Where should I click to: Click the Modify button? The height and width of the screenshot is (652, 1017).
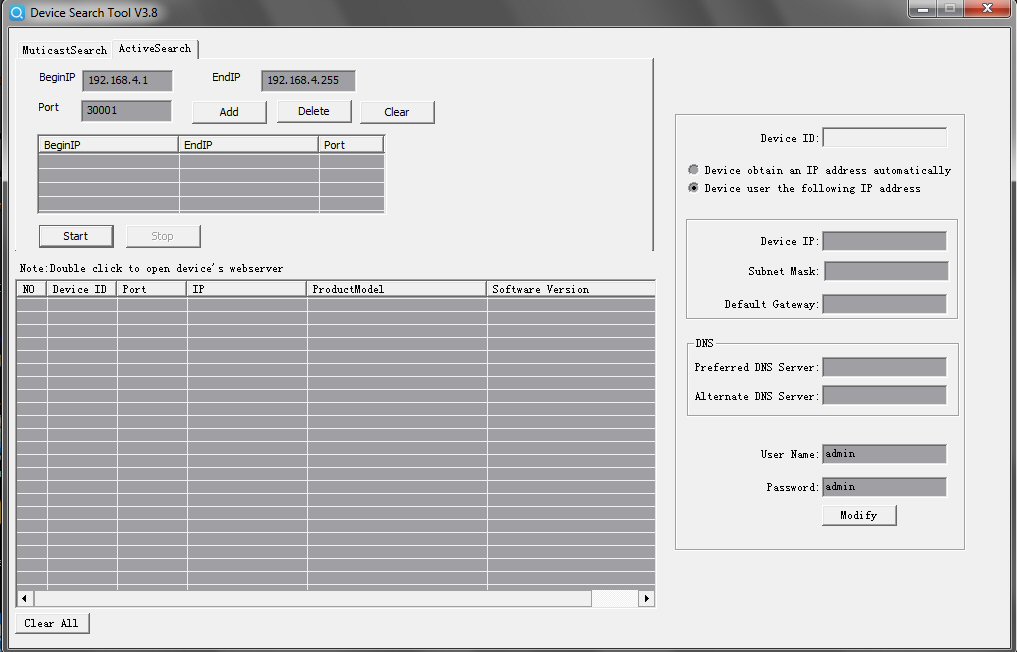point(859,515)
